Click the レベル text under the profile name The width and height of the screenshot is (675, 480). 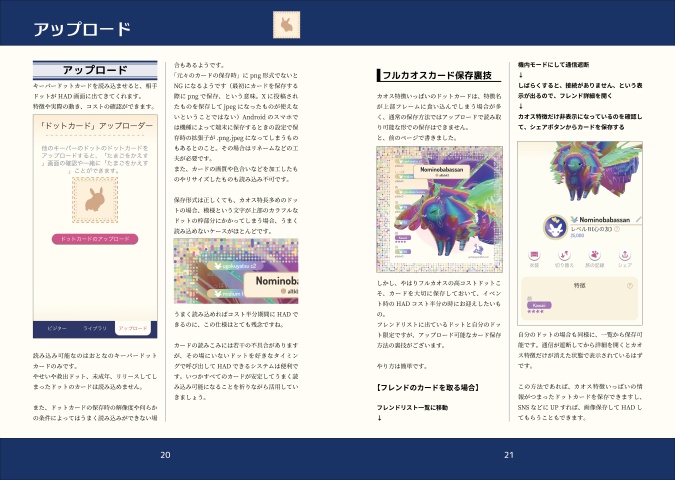[591, 229]
